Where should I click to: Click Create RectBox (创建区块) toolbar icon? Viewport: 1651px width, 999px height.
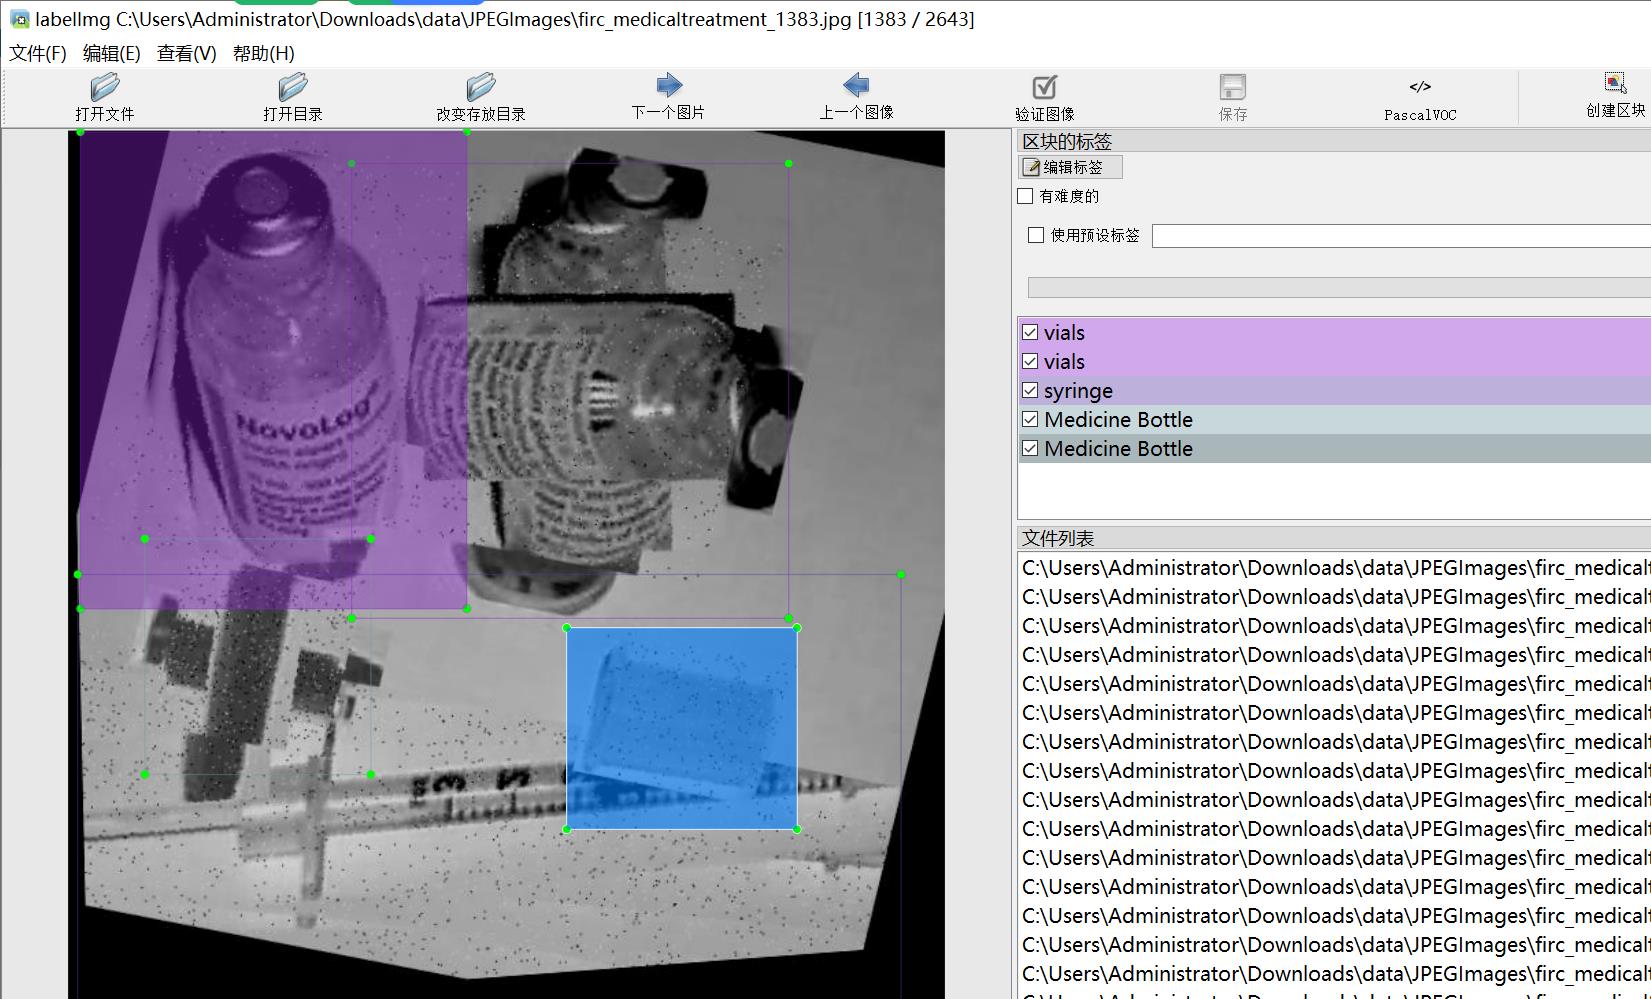[x=1615, y=83]
